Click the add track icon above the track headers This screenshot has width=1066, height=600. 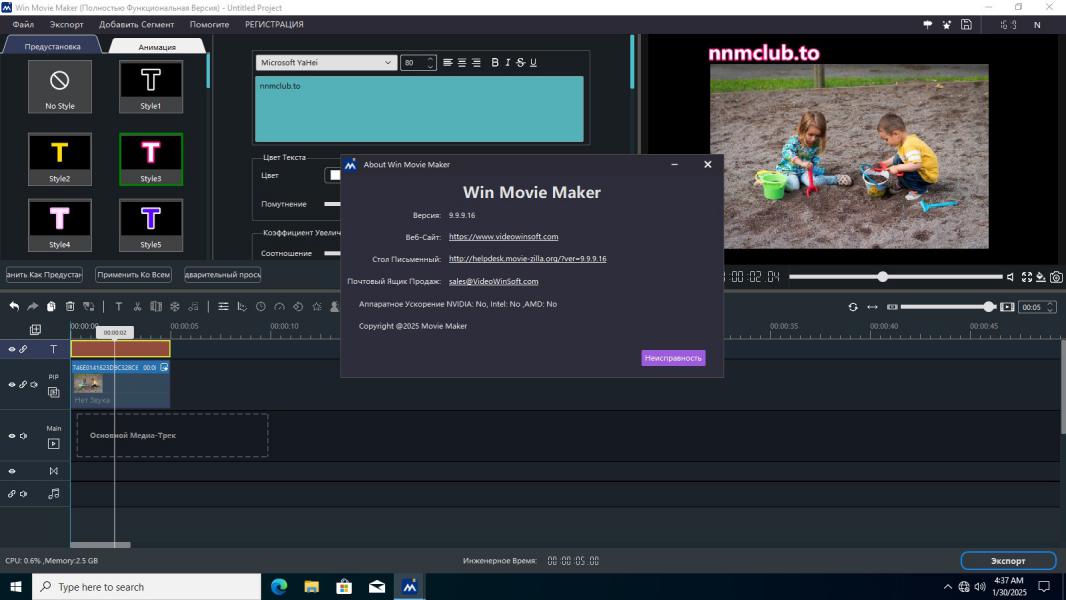pos(35,330)
